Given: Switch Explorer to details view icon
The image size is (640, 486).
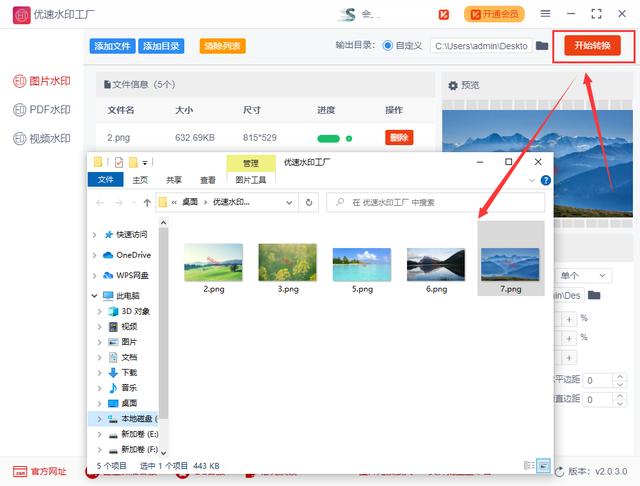Looking at the screenshot, I should pyautogui.click(x=529, y=465).
